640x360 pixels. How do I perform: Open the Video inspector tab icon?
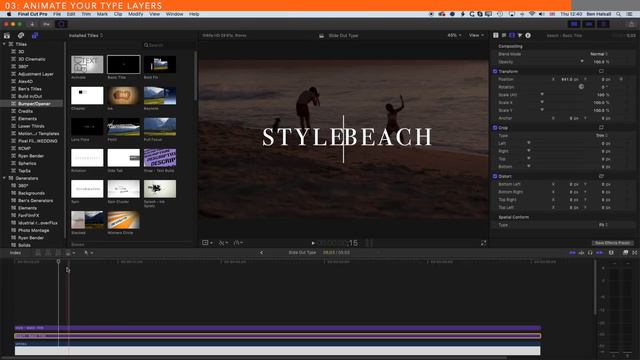tap(512, 36)
